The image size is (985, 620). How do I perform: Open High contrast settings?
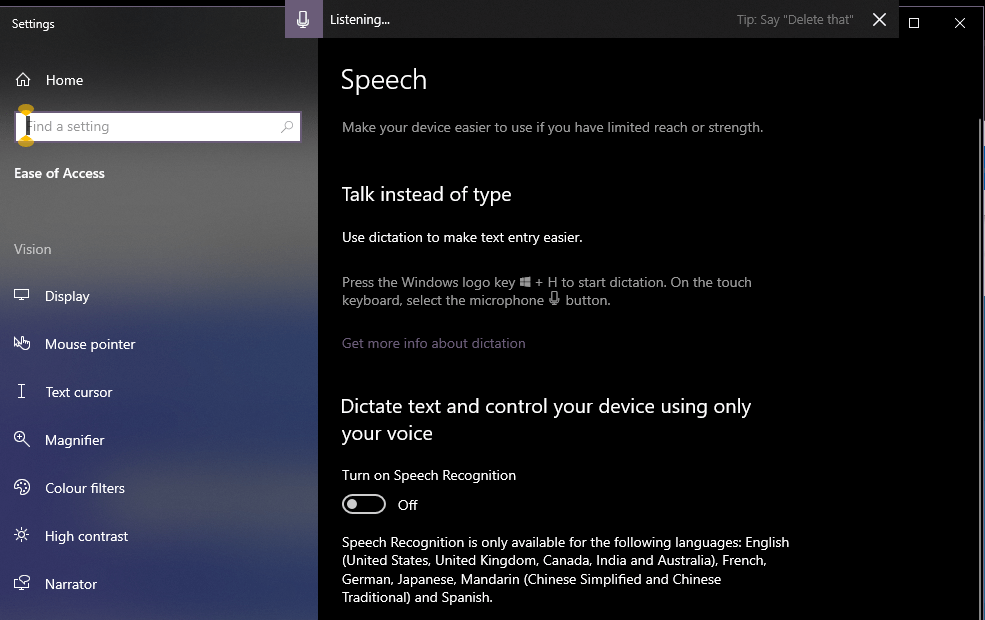point(87,536)
